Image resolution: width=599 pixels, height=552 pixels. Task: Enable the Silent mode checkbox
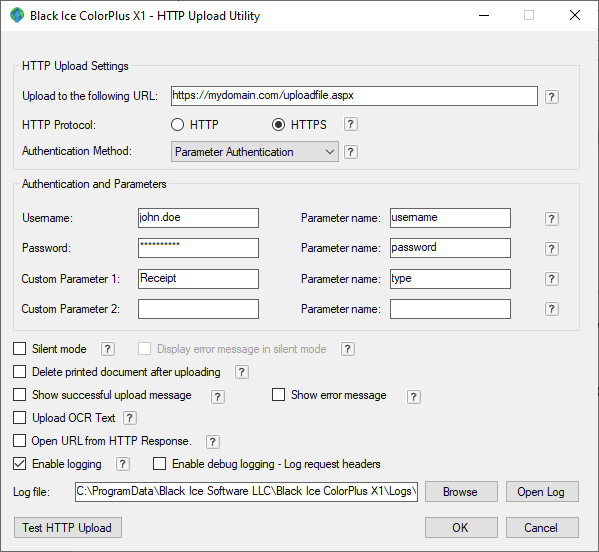19,348
